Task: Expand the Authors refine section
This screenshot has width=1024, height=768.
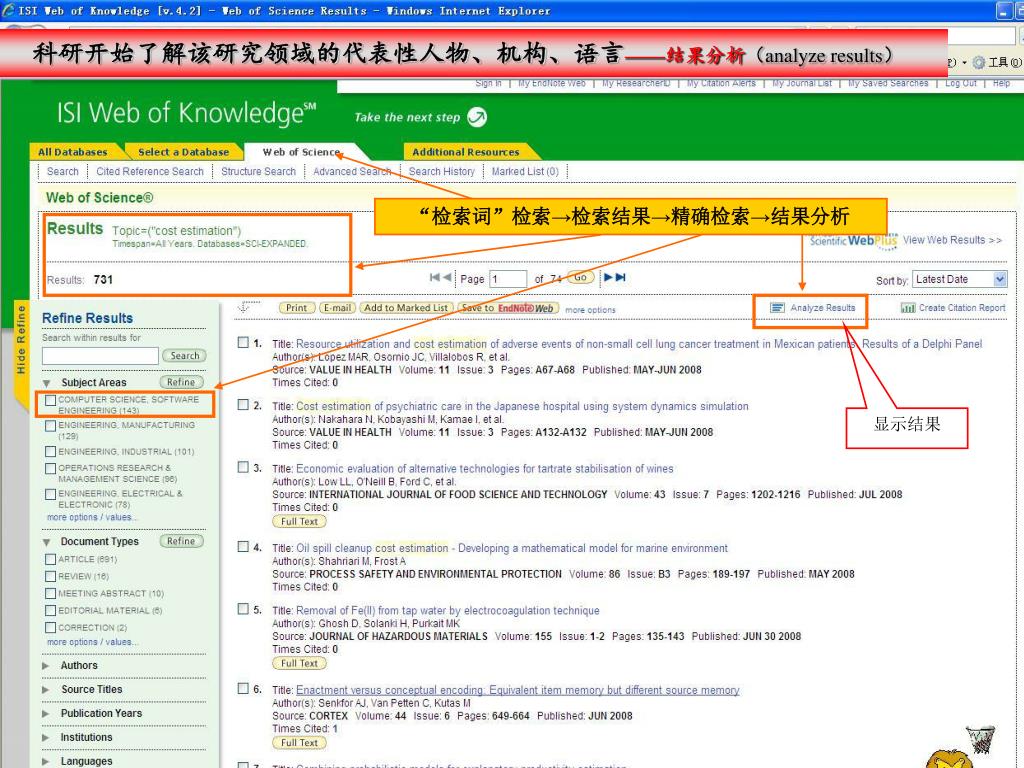Action: point(46,665)
